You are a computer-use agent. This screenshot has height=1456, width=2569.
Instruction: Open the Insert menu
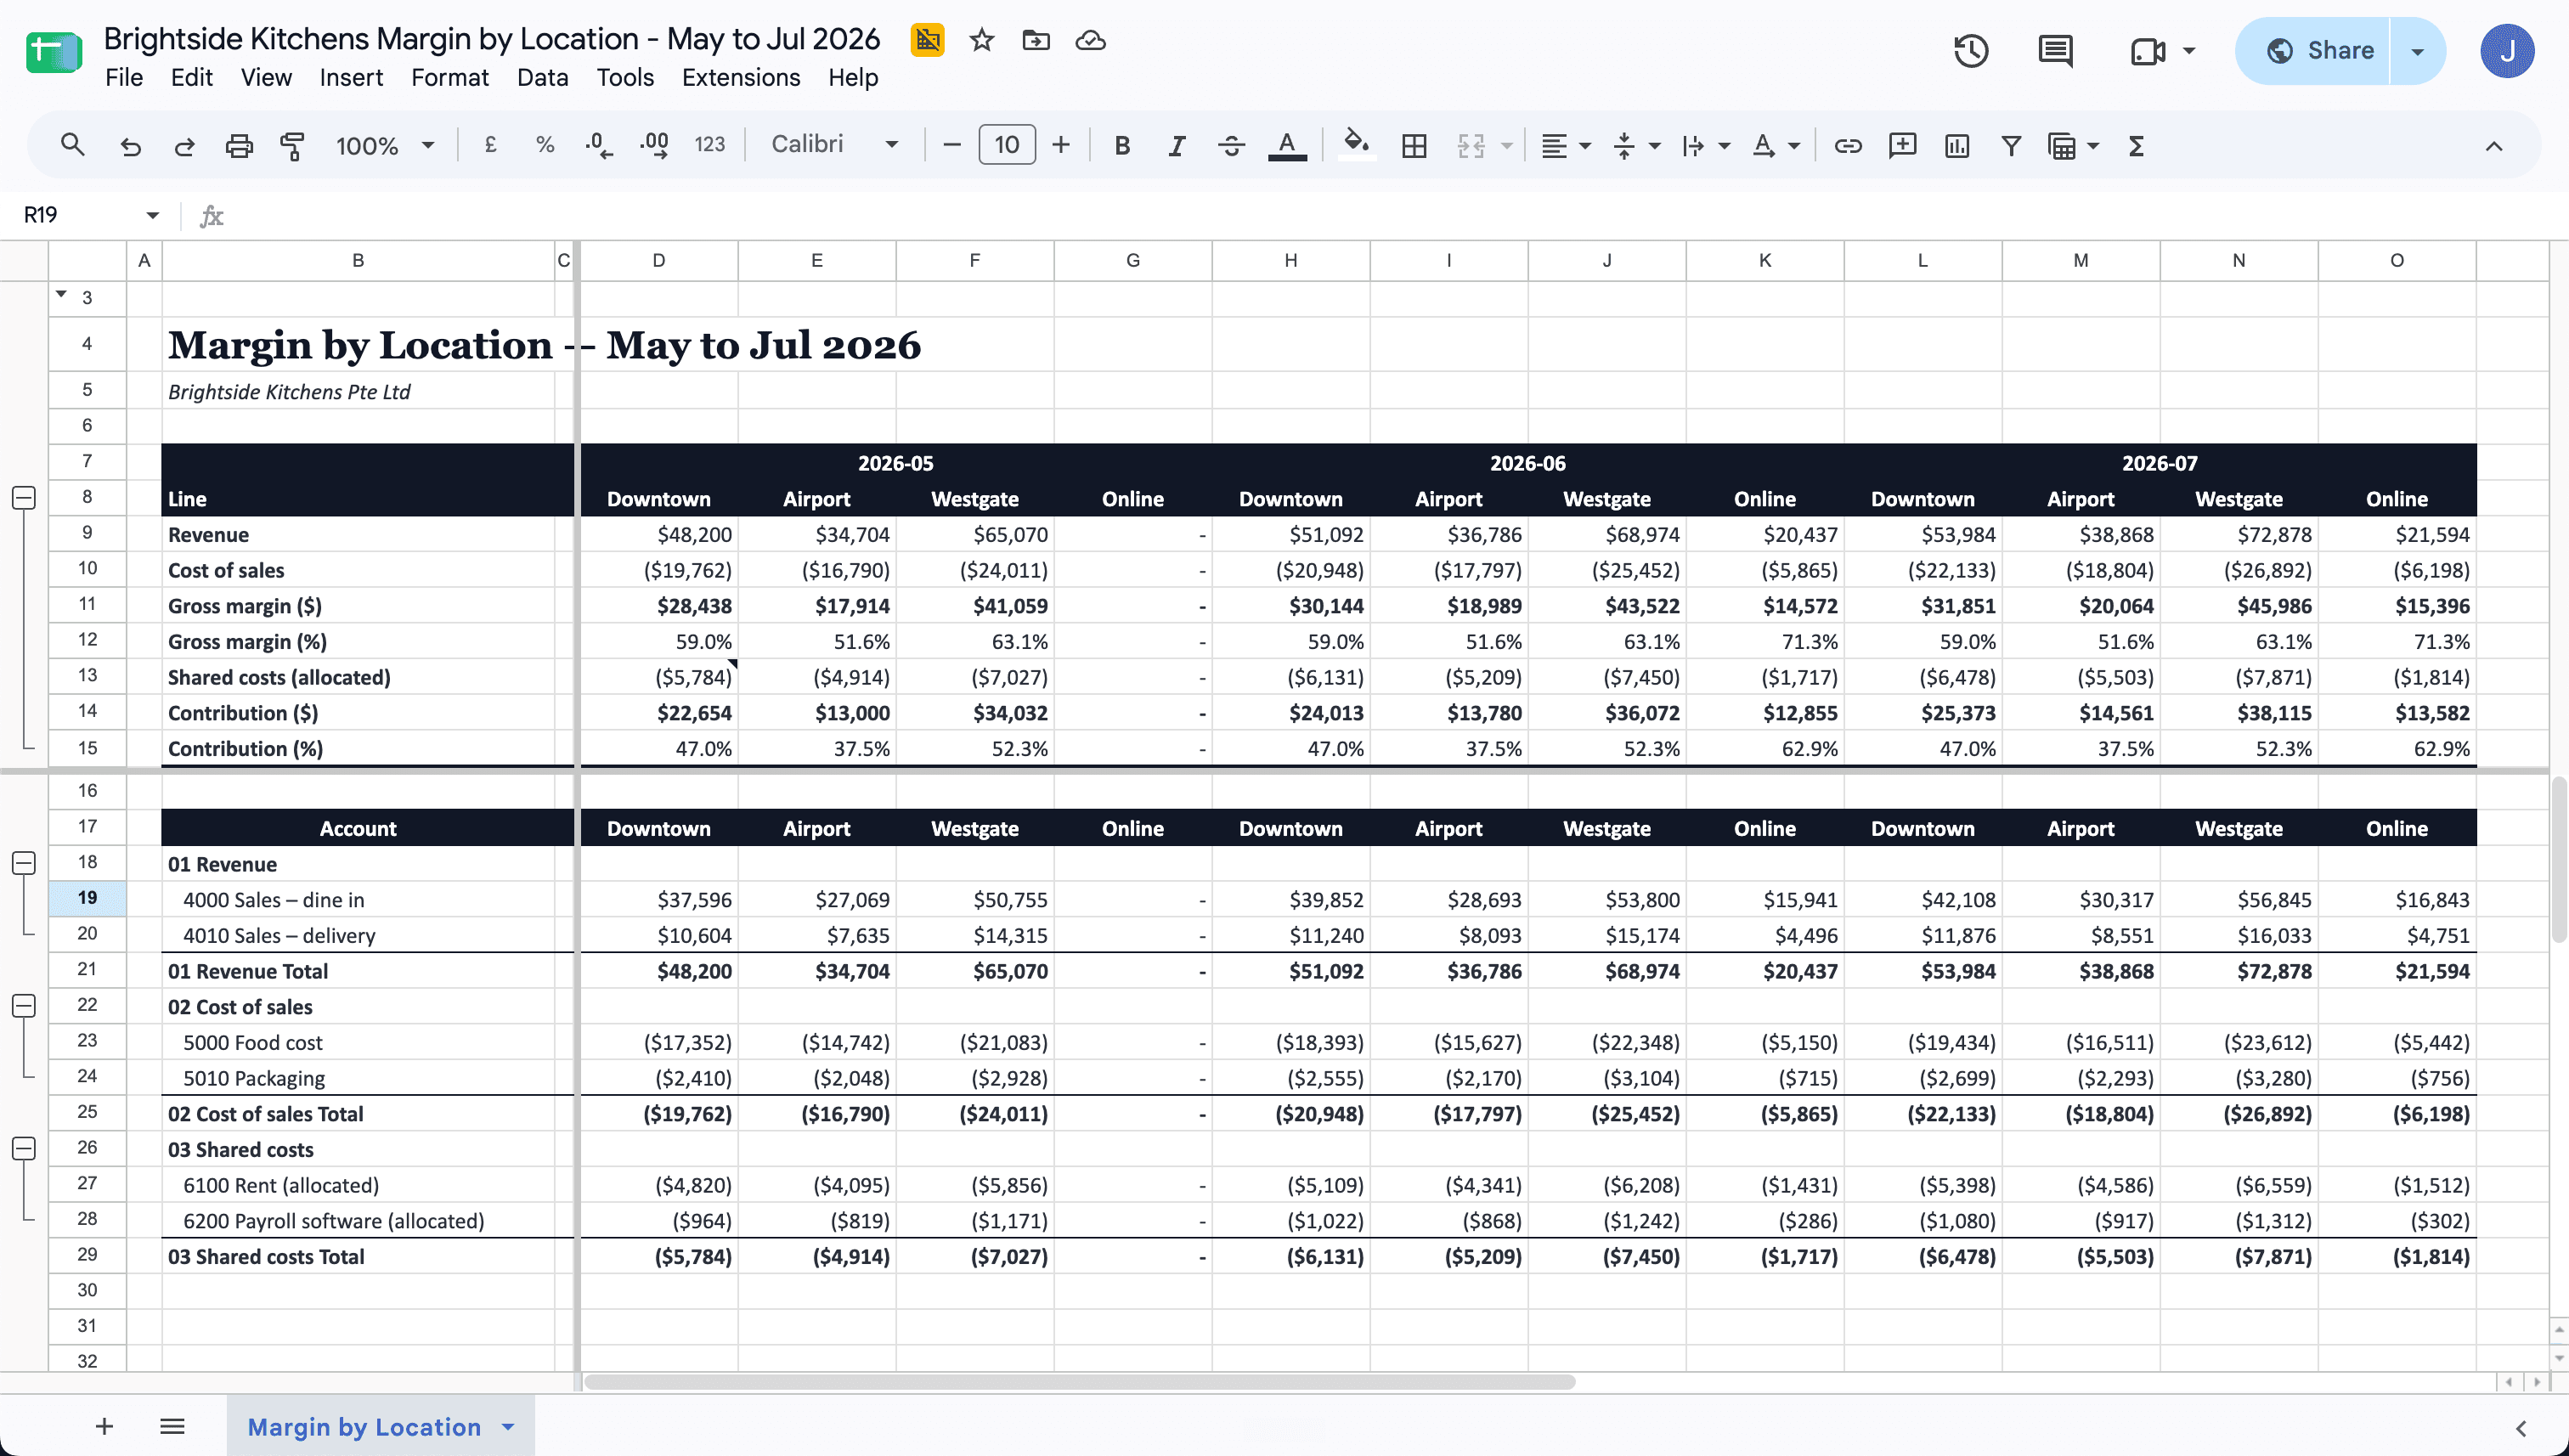(351, 77)
